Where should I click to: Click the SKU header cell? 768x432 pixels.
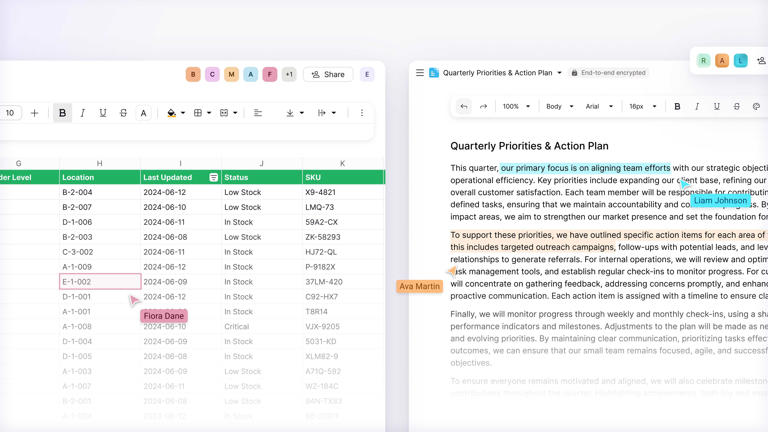coord(343,177)
